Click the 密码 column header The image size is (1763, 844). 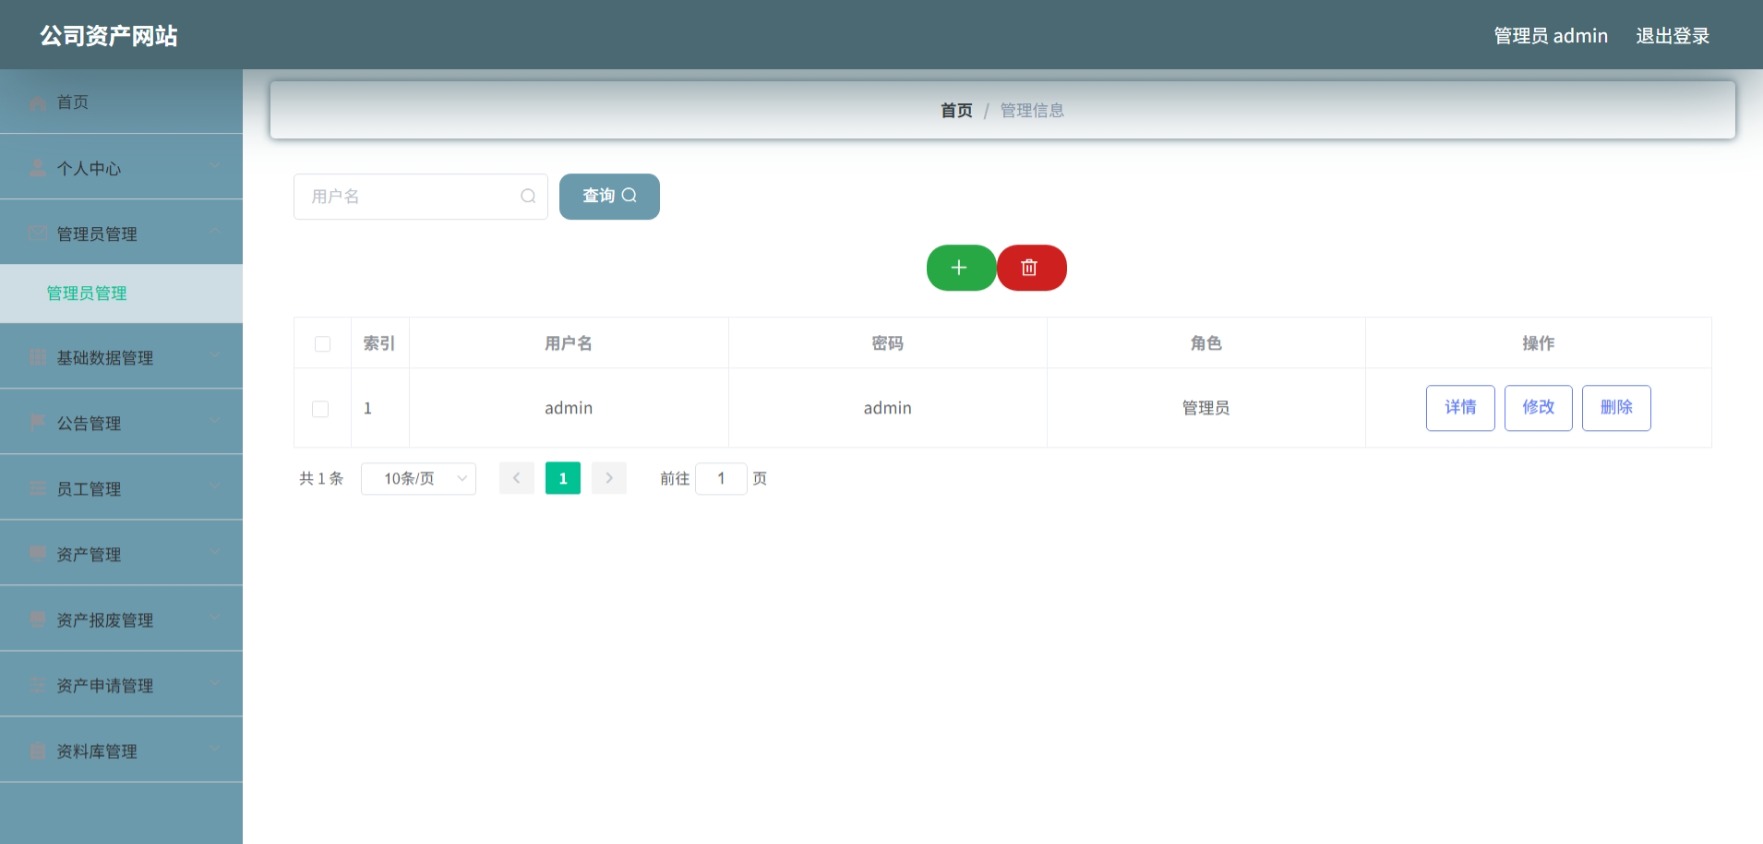pyautogui.click(x=887, y=344)
